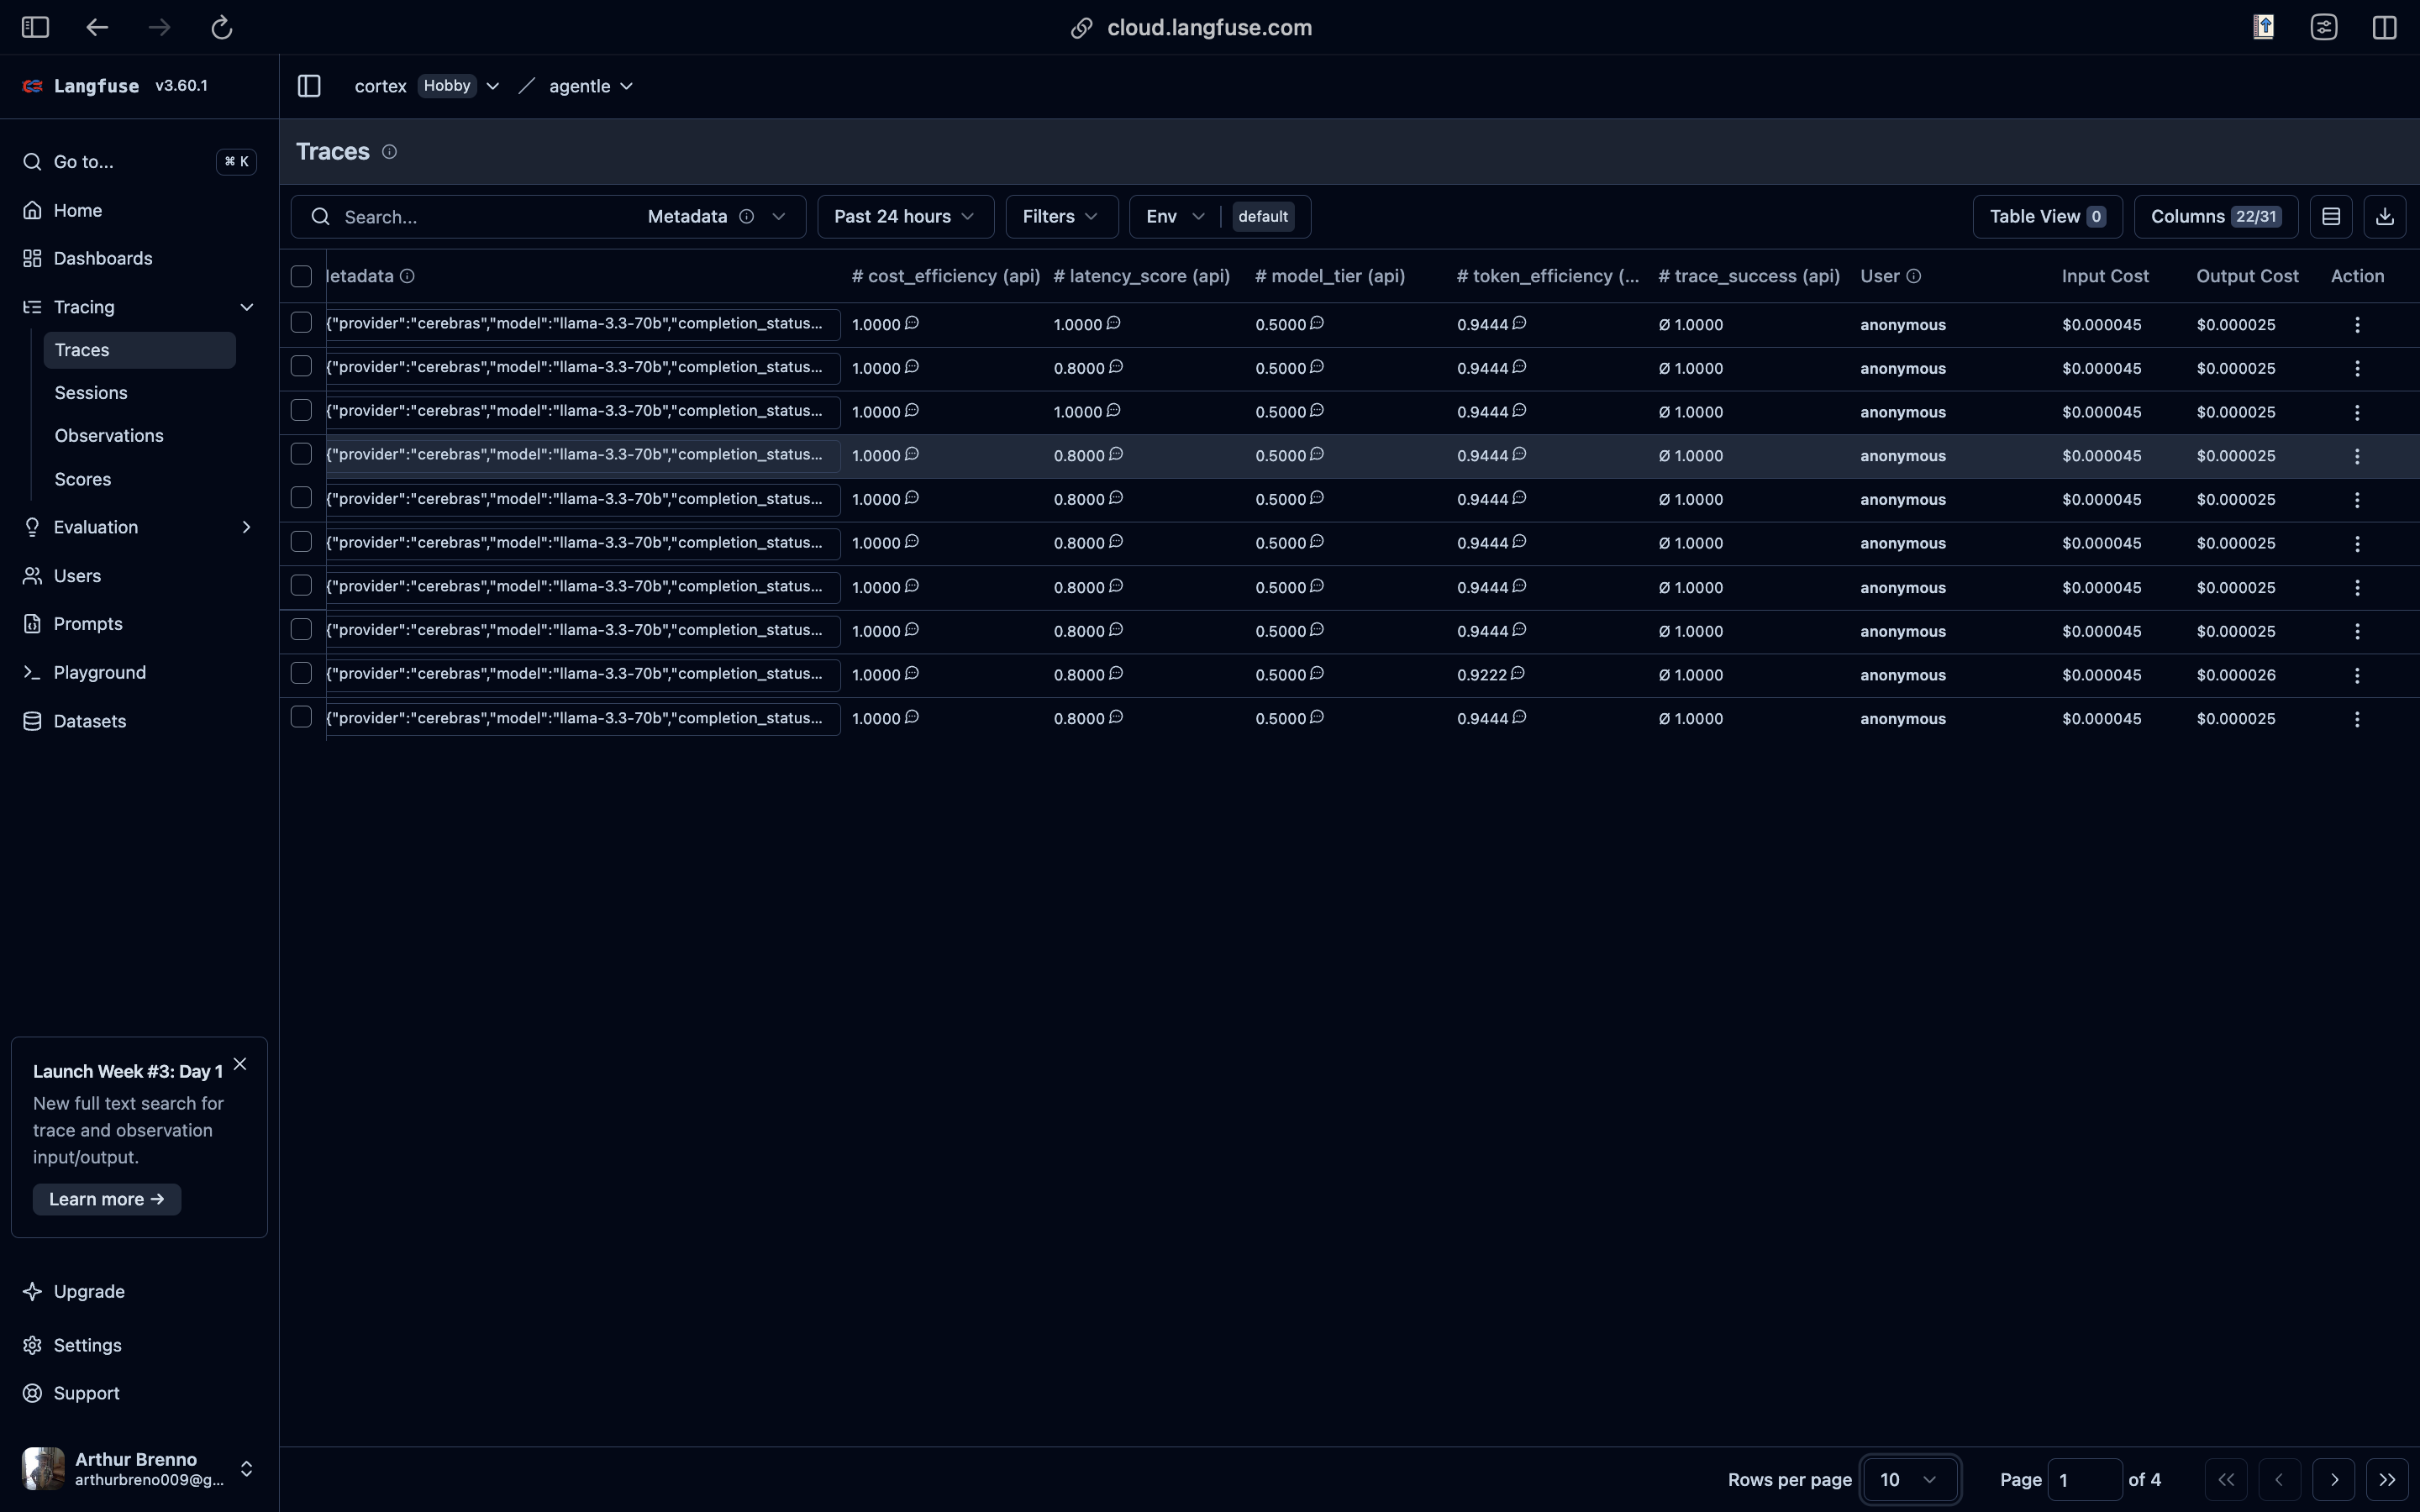The image size is (2420, 1512).
Task: Click the Learn more button
Action: click(x=106, y=1199)
